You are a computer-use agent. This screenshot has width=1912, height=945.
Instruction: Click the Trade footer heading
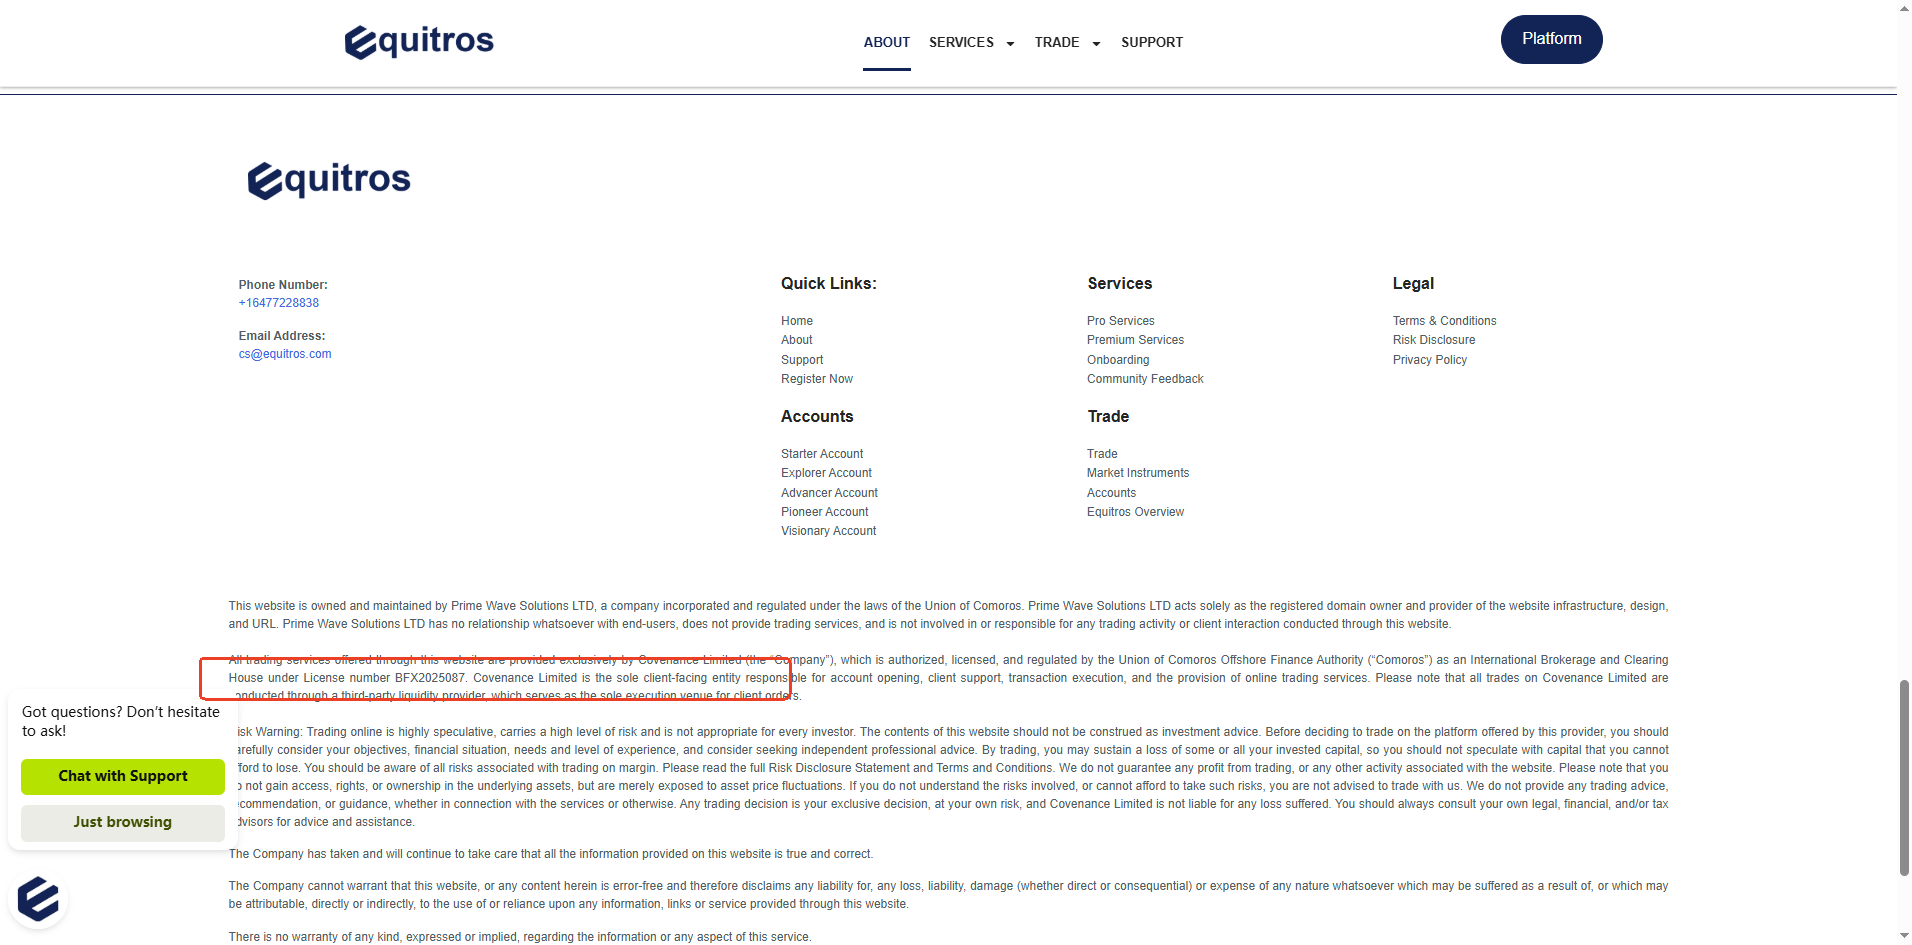1108,417
